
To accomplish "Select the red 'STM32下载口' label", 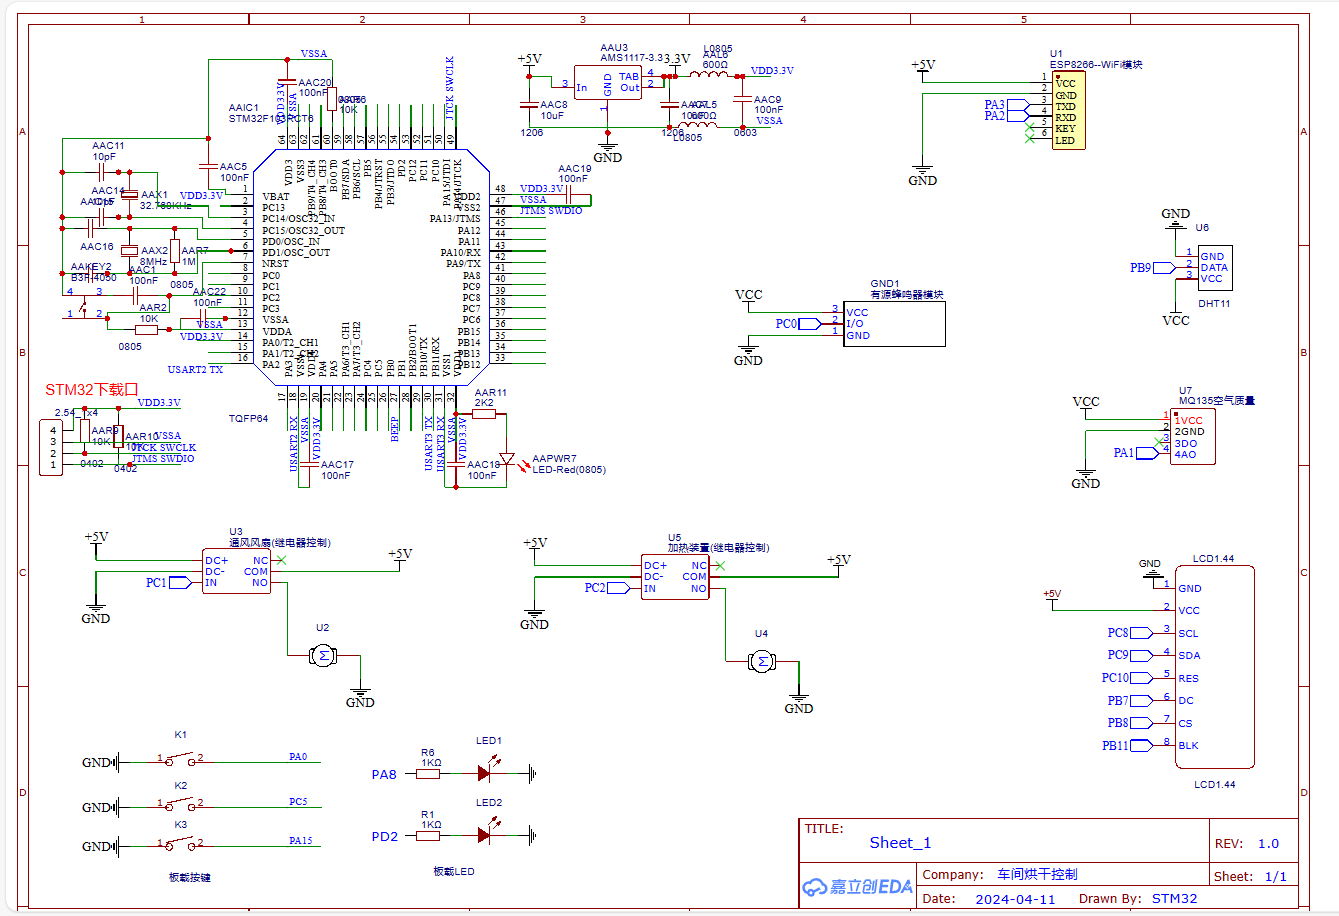I will 91,390.
